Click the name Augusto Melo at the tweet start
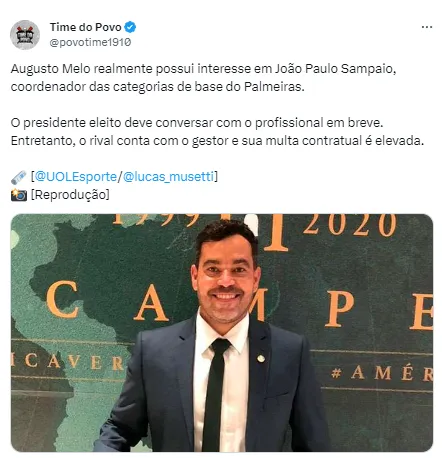Viewport: 442px width, 458px height. pyautogui.click(x=51, y=69)
